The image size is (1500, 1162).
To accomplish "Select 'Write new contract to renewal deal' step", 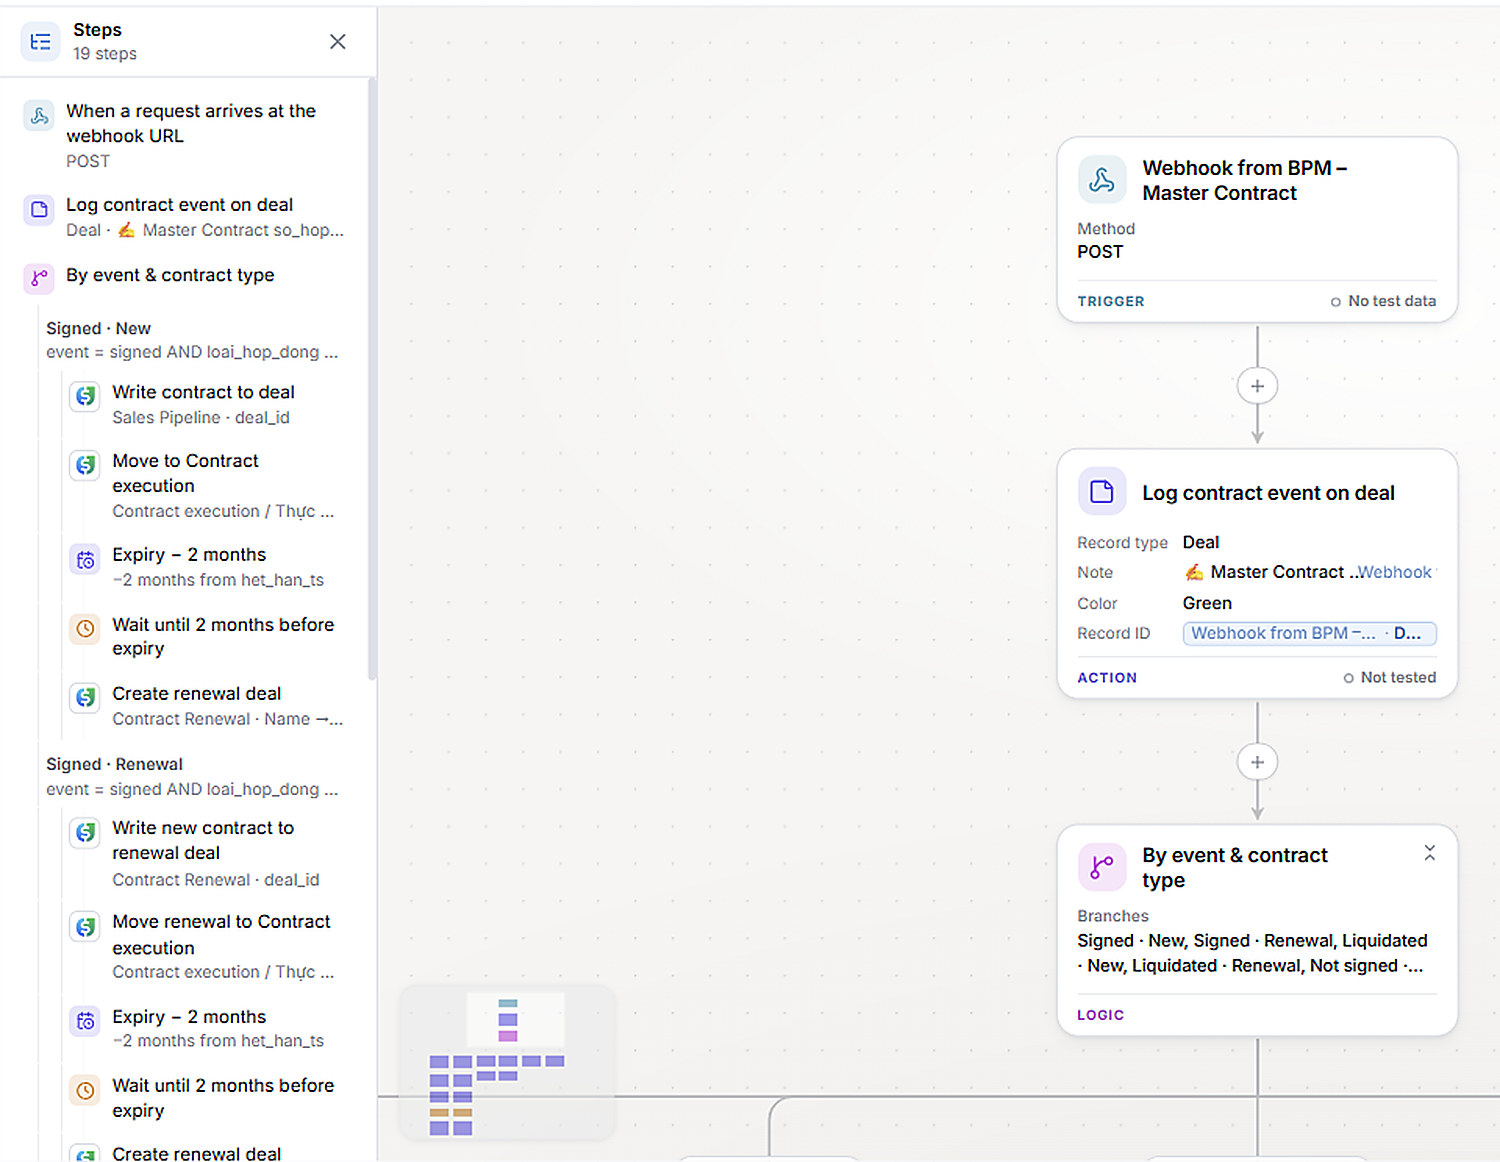I will point(203,840).
